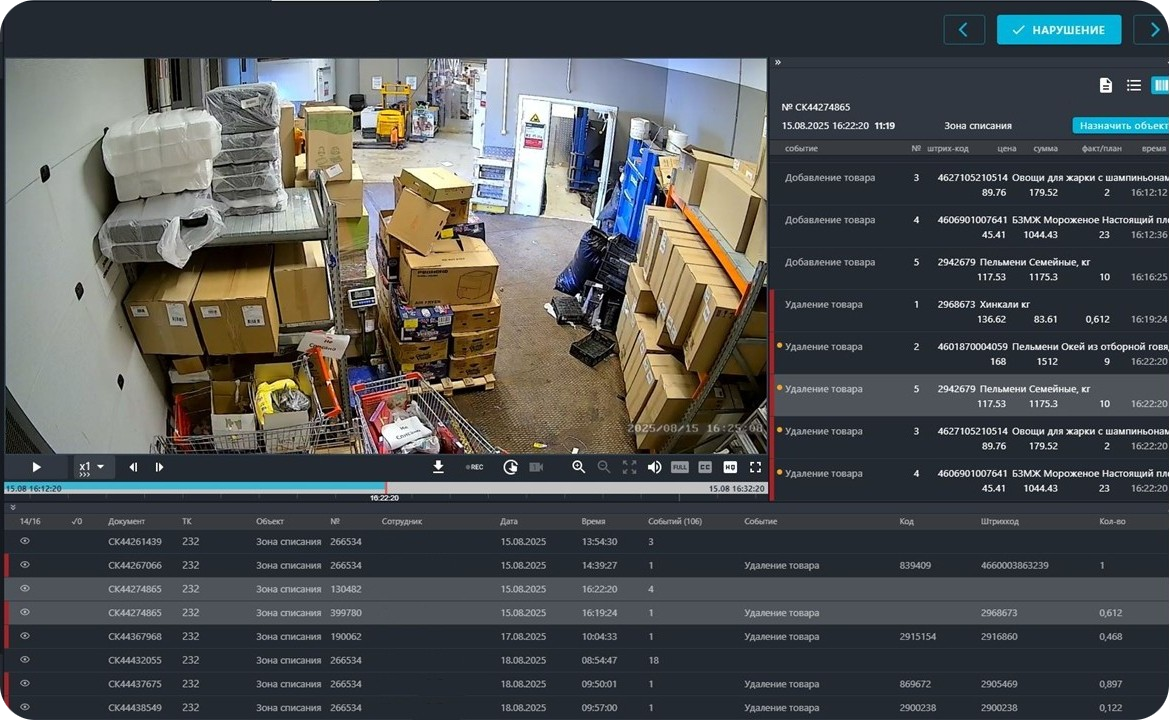Enter fullscreen with the expand icon
Screen dimensions: 1169x720
(x=755, y=467)
